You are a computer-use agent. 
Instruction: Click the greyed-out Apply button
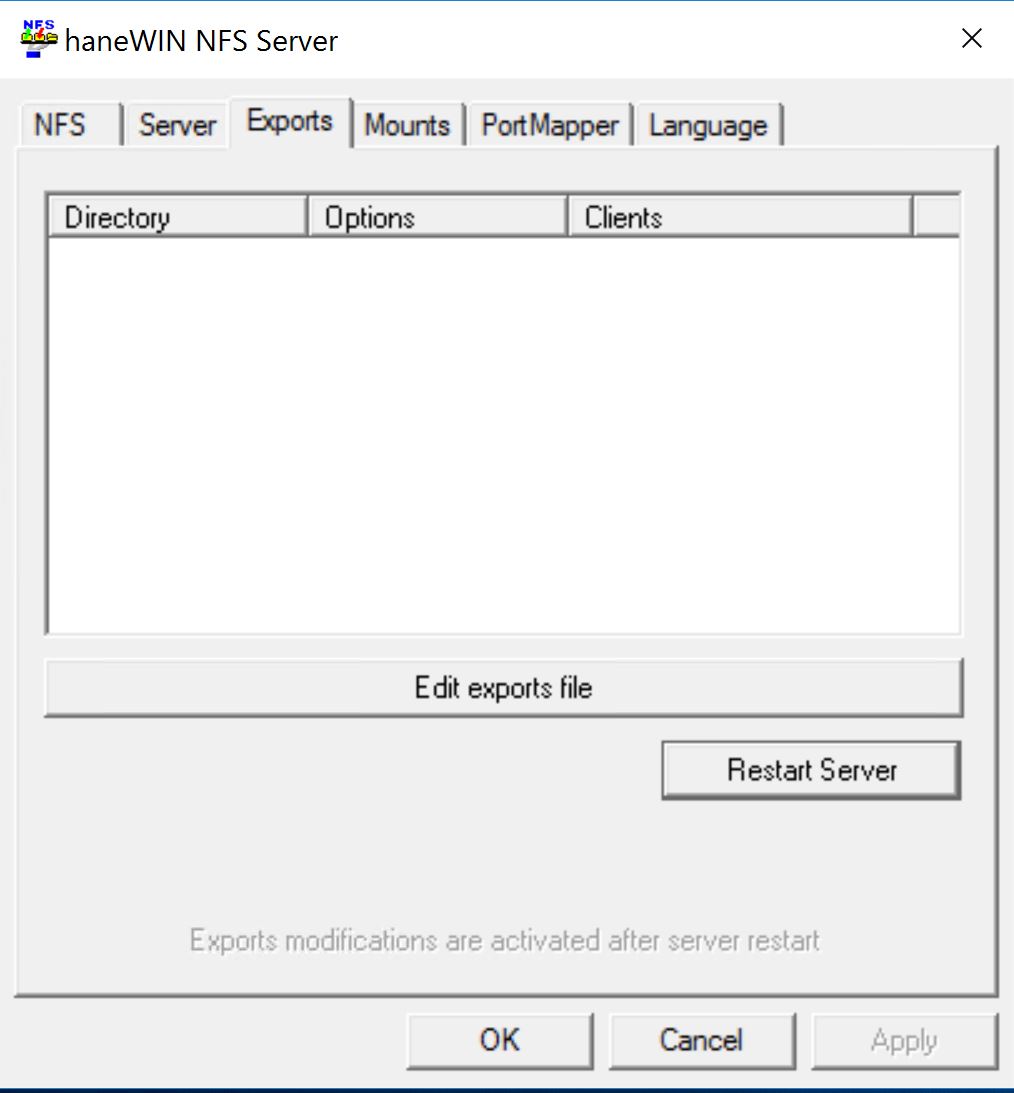pyautogui.click(x=904, y=1041)
